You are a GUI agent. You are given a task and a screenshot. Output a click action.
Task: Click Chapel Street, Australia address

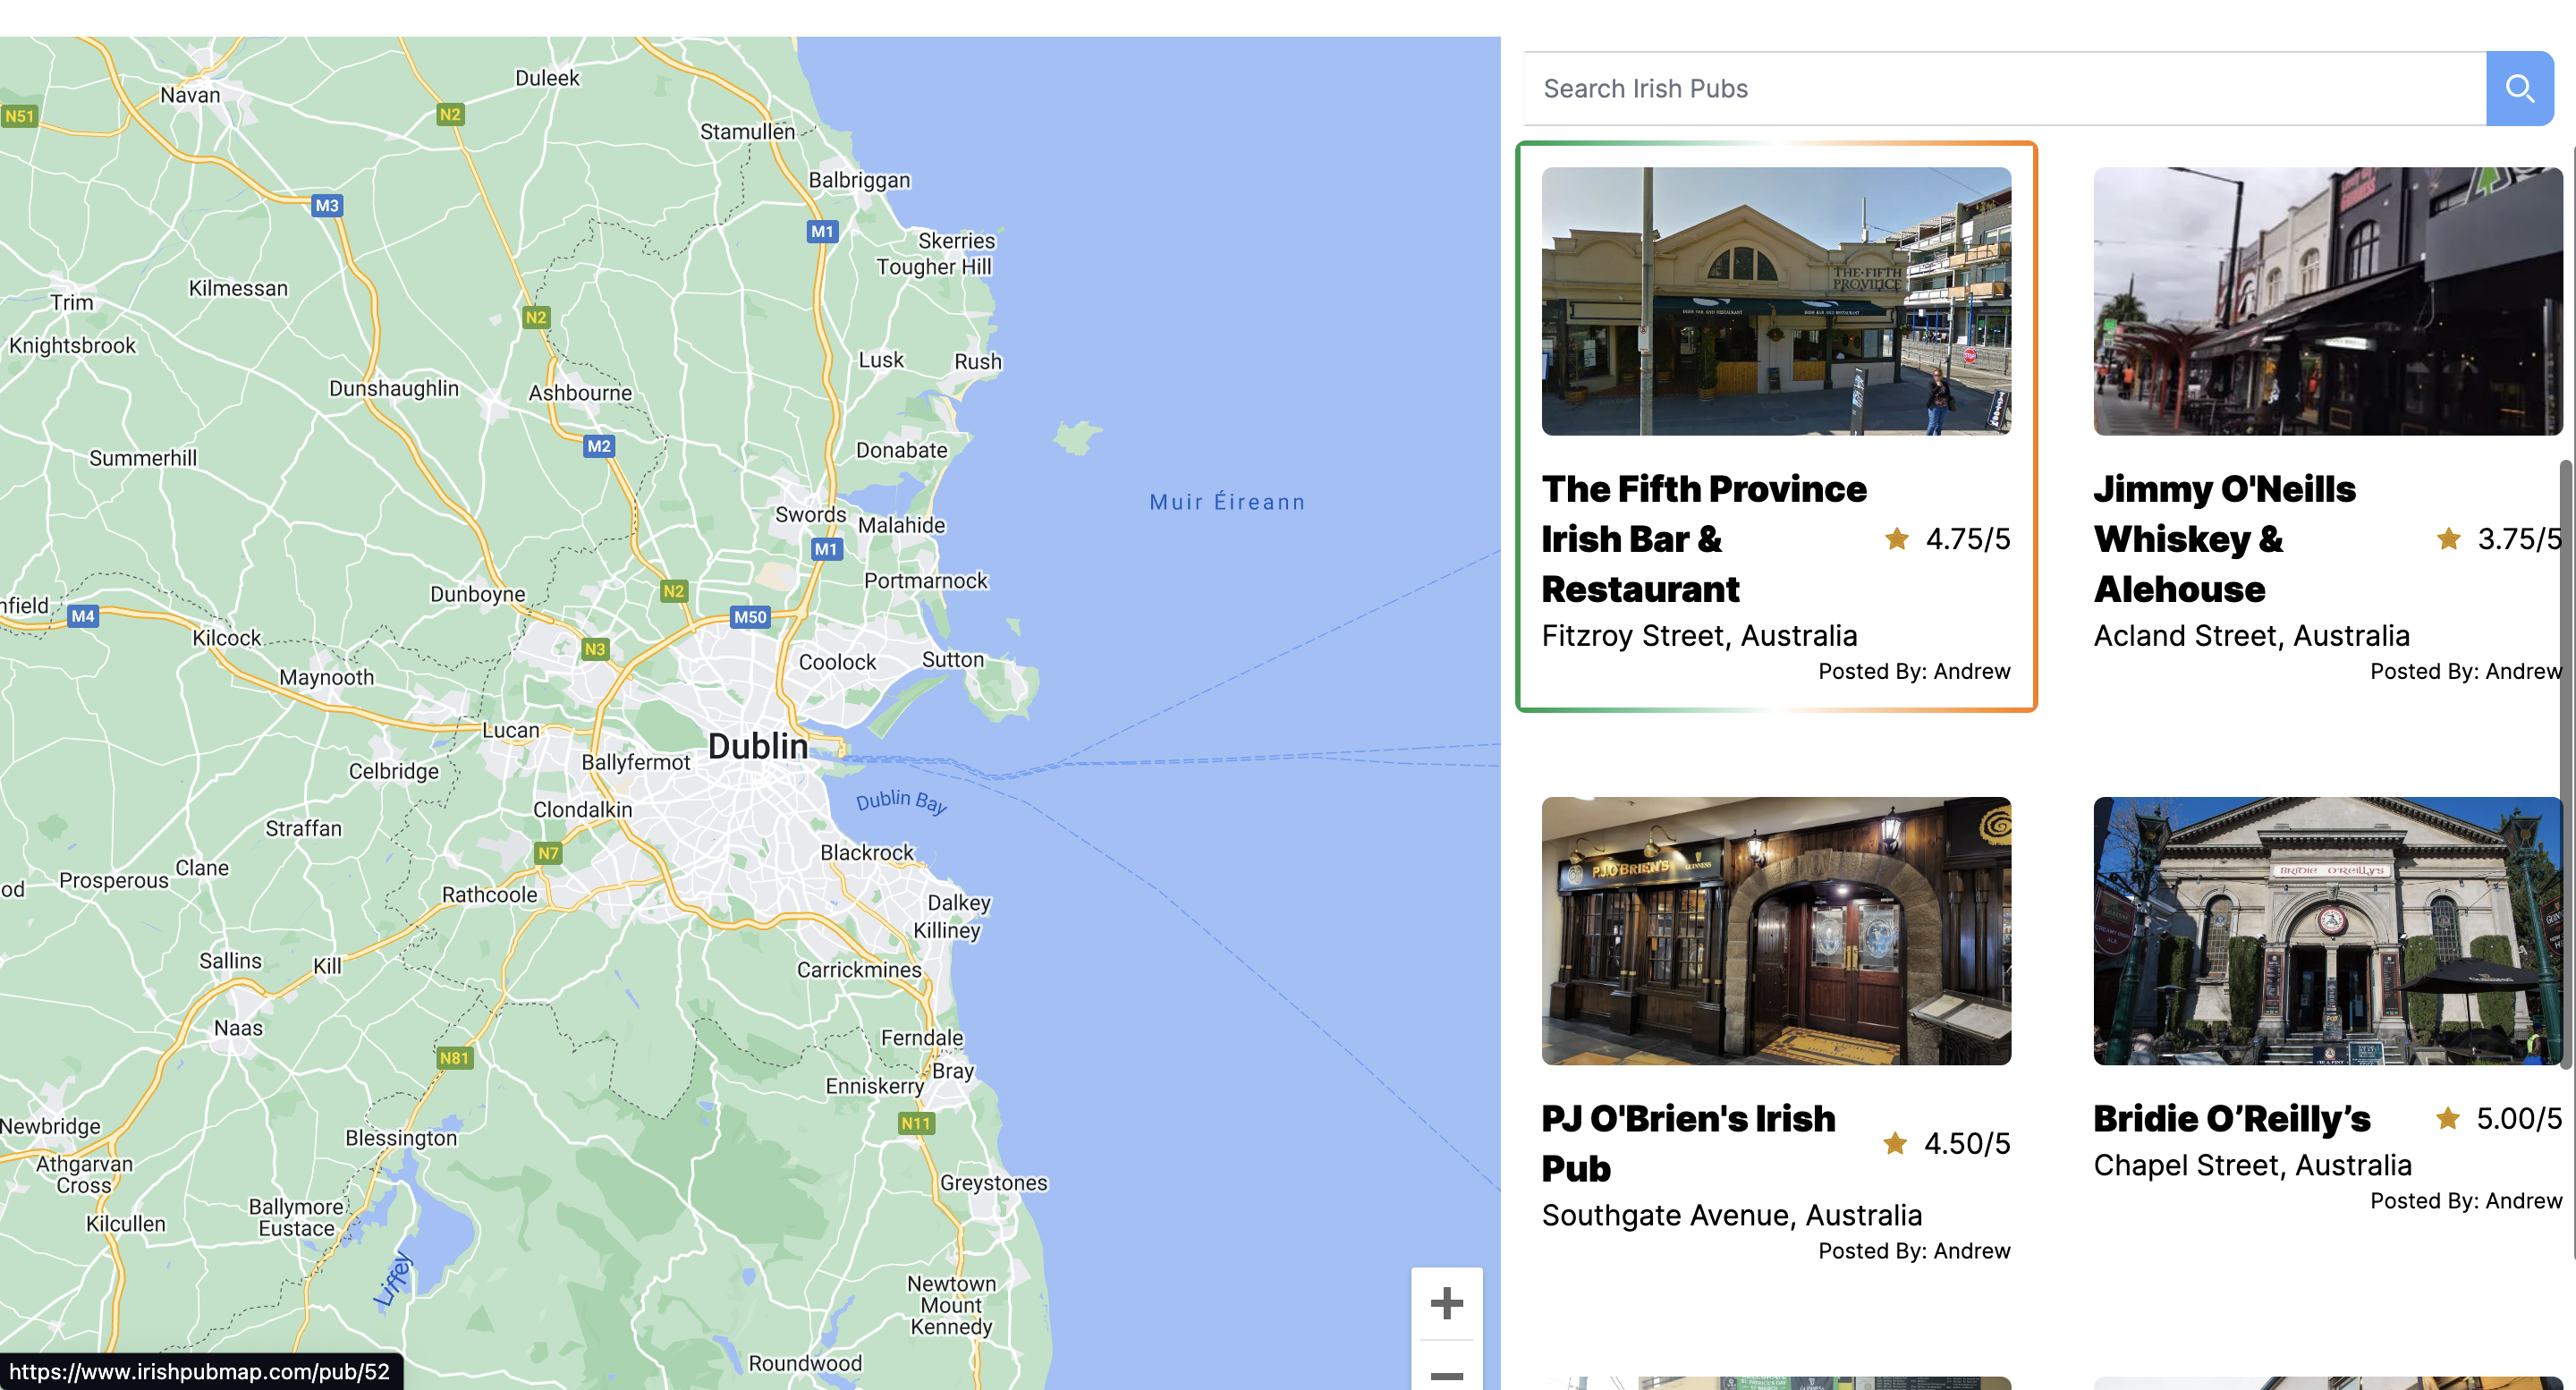pos(2252,1165)
